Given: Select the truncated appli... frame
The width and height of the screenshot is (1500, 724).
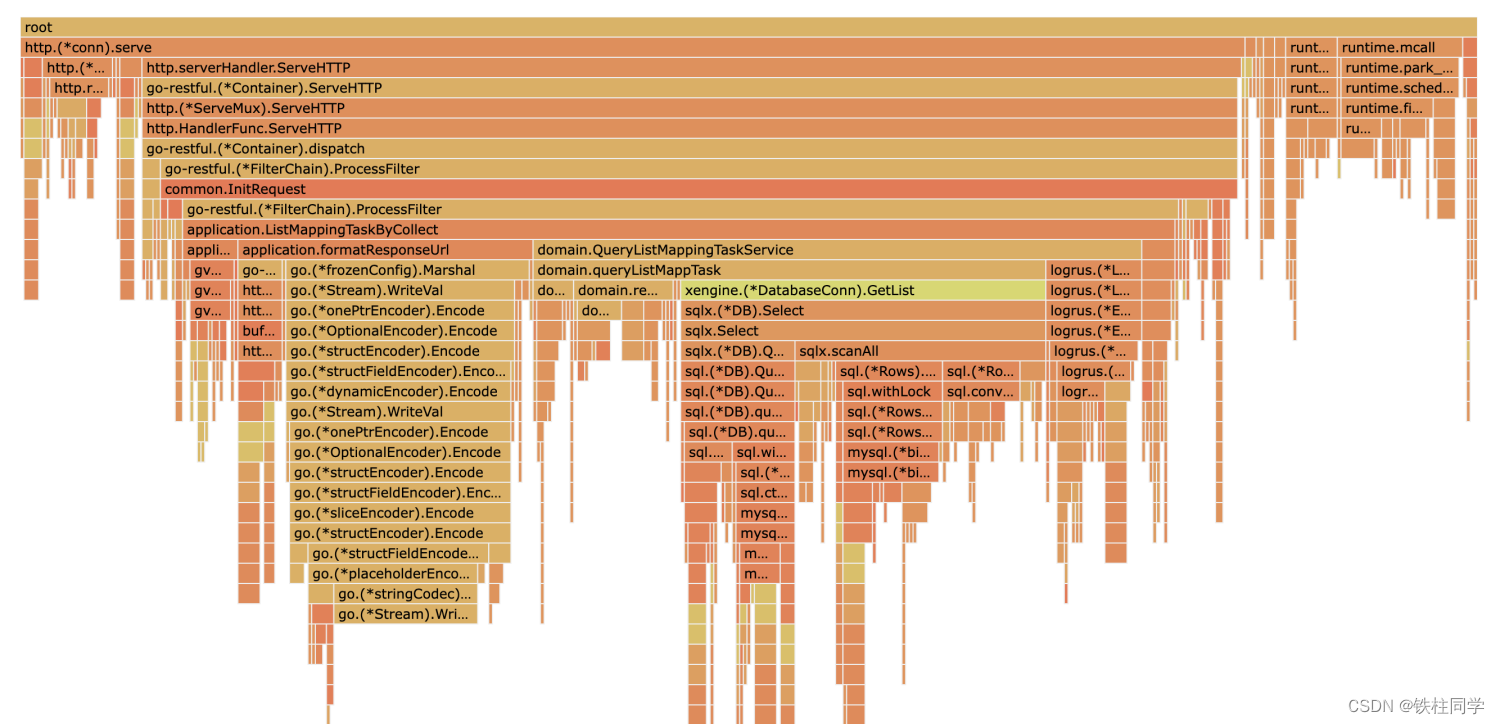Looking at the screenshot, I should click(210, 250).
